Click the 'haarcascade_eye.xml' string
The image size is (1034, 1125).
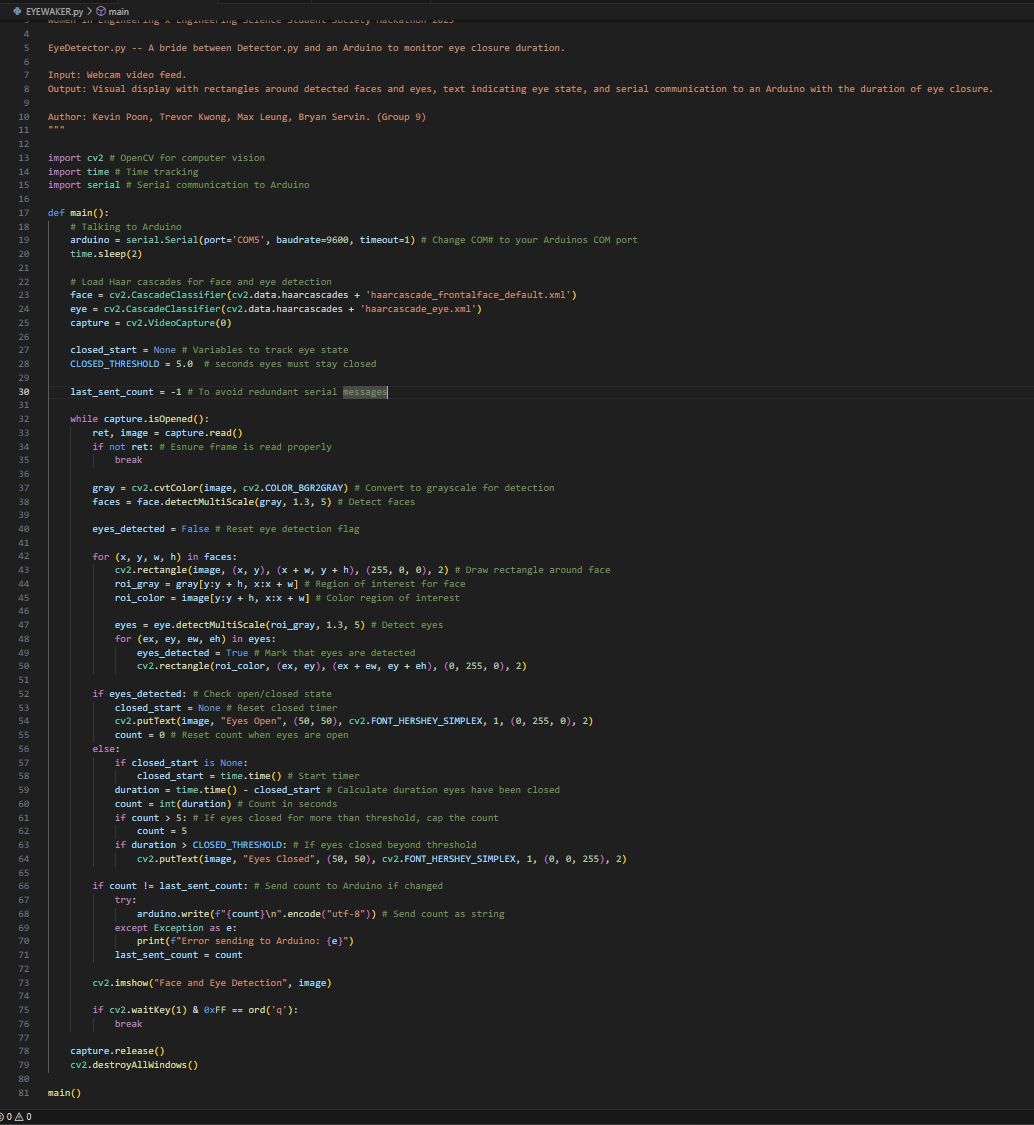coord(418,309)
